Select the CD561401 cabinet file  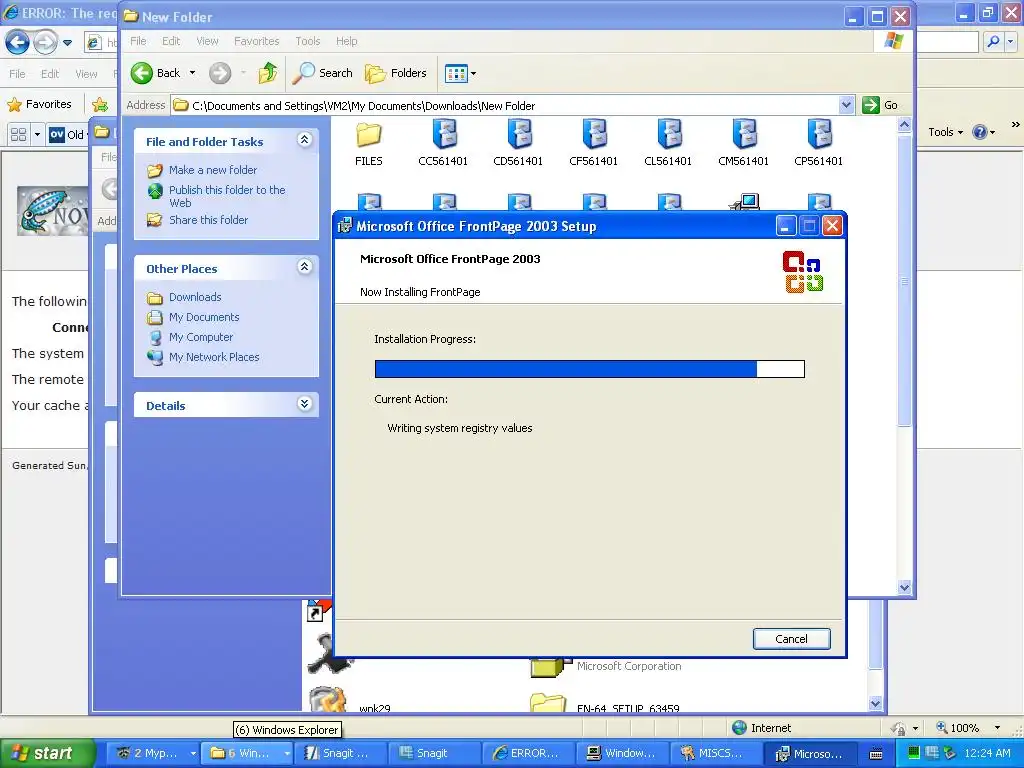point(519,142)
